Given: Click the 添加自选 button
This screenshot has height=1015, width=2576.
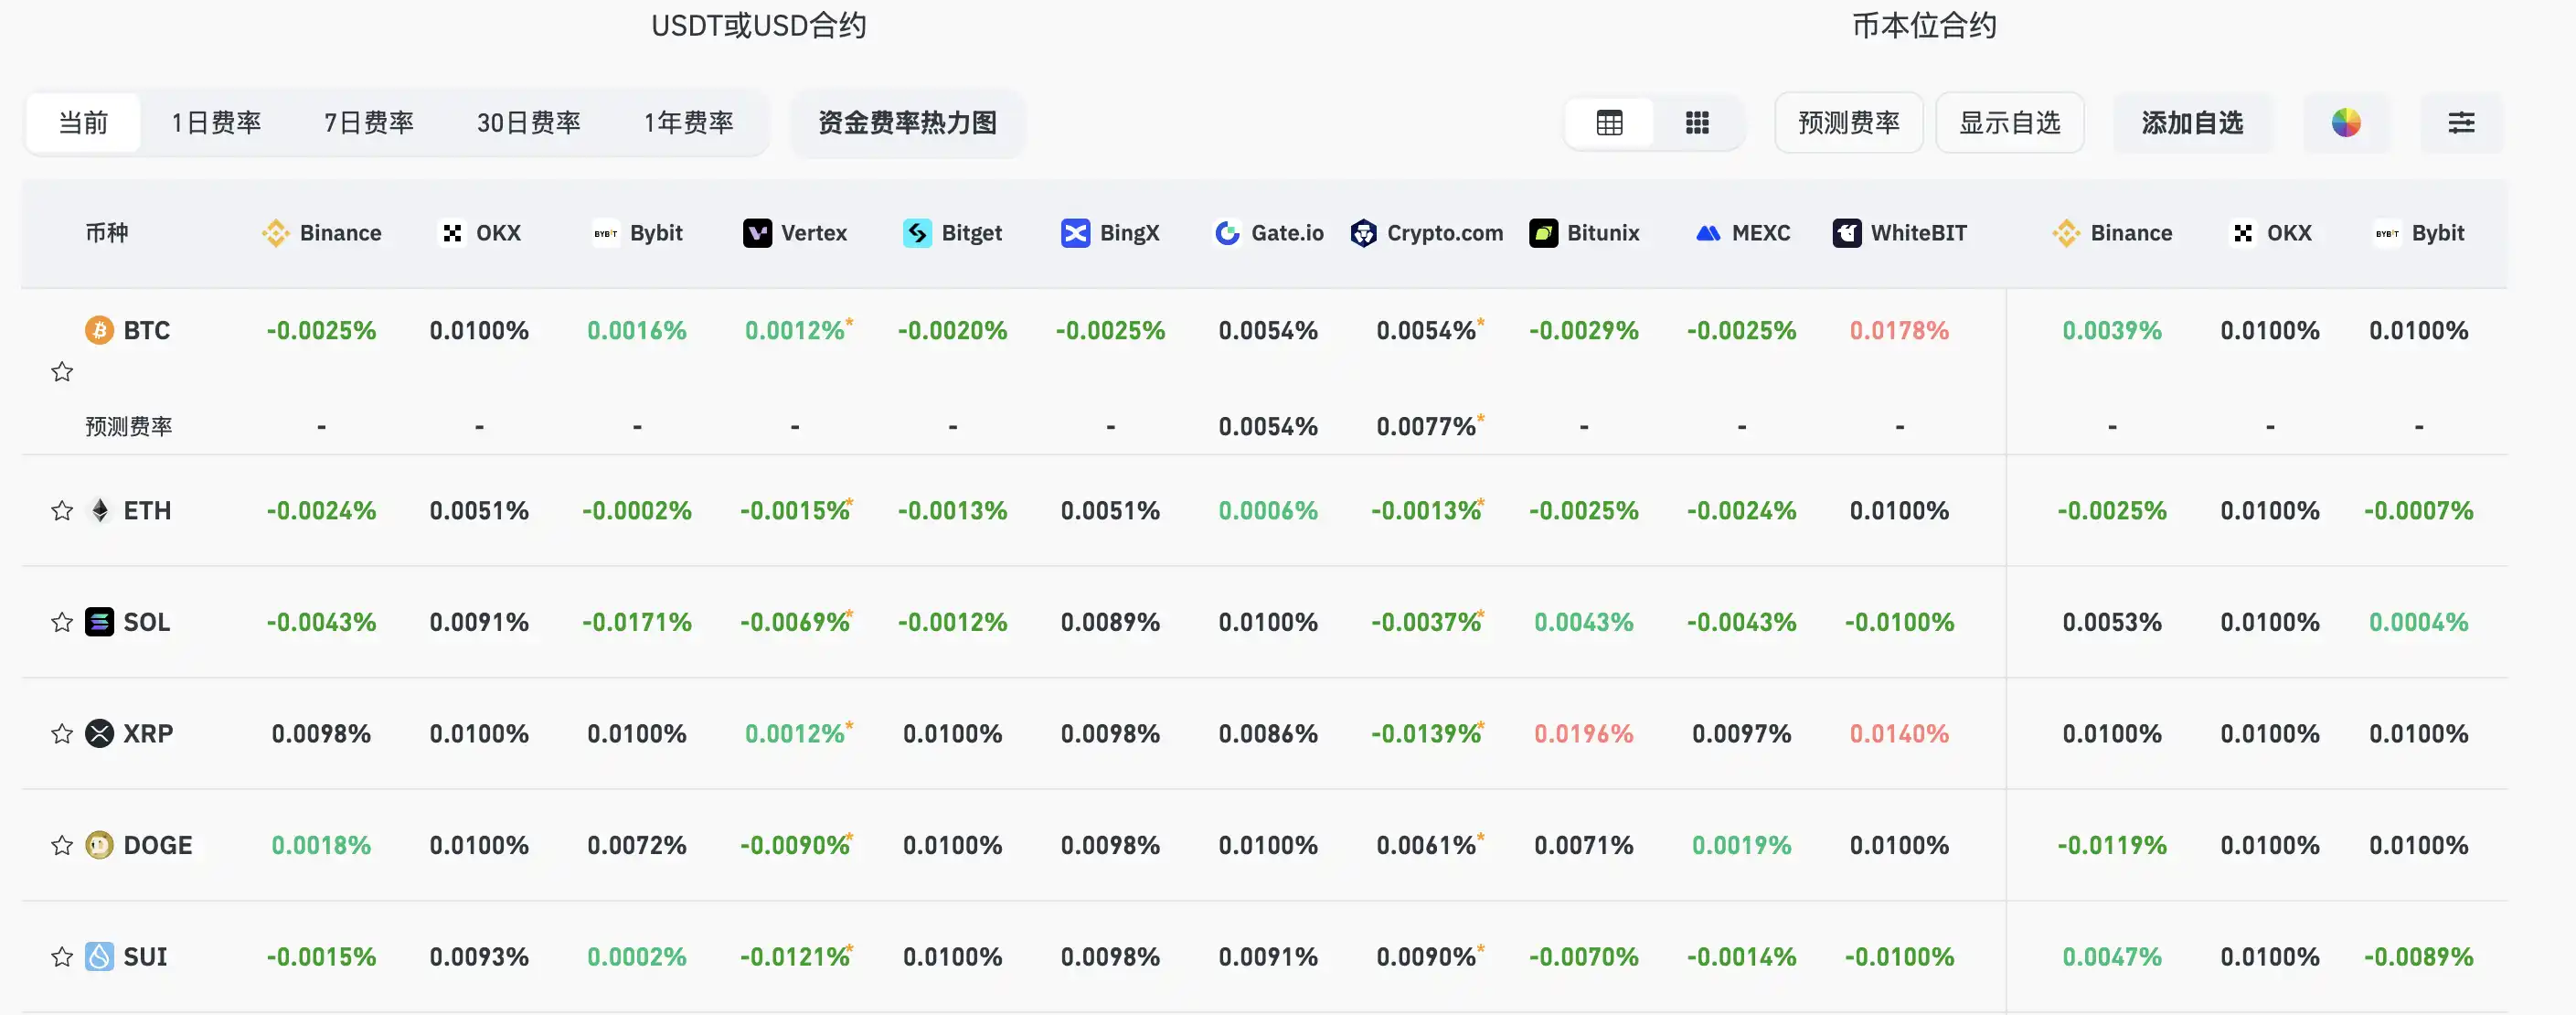Looking at the screenshot, I should [2192, 123].
